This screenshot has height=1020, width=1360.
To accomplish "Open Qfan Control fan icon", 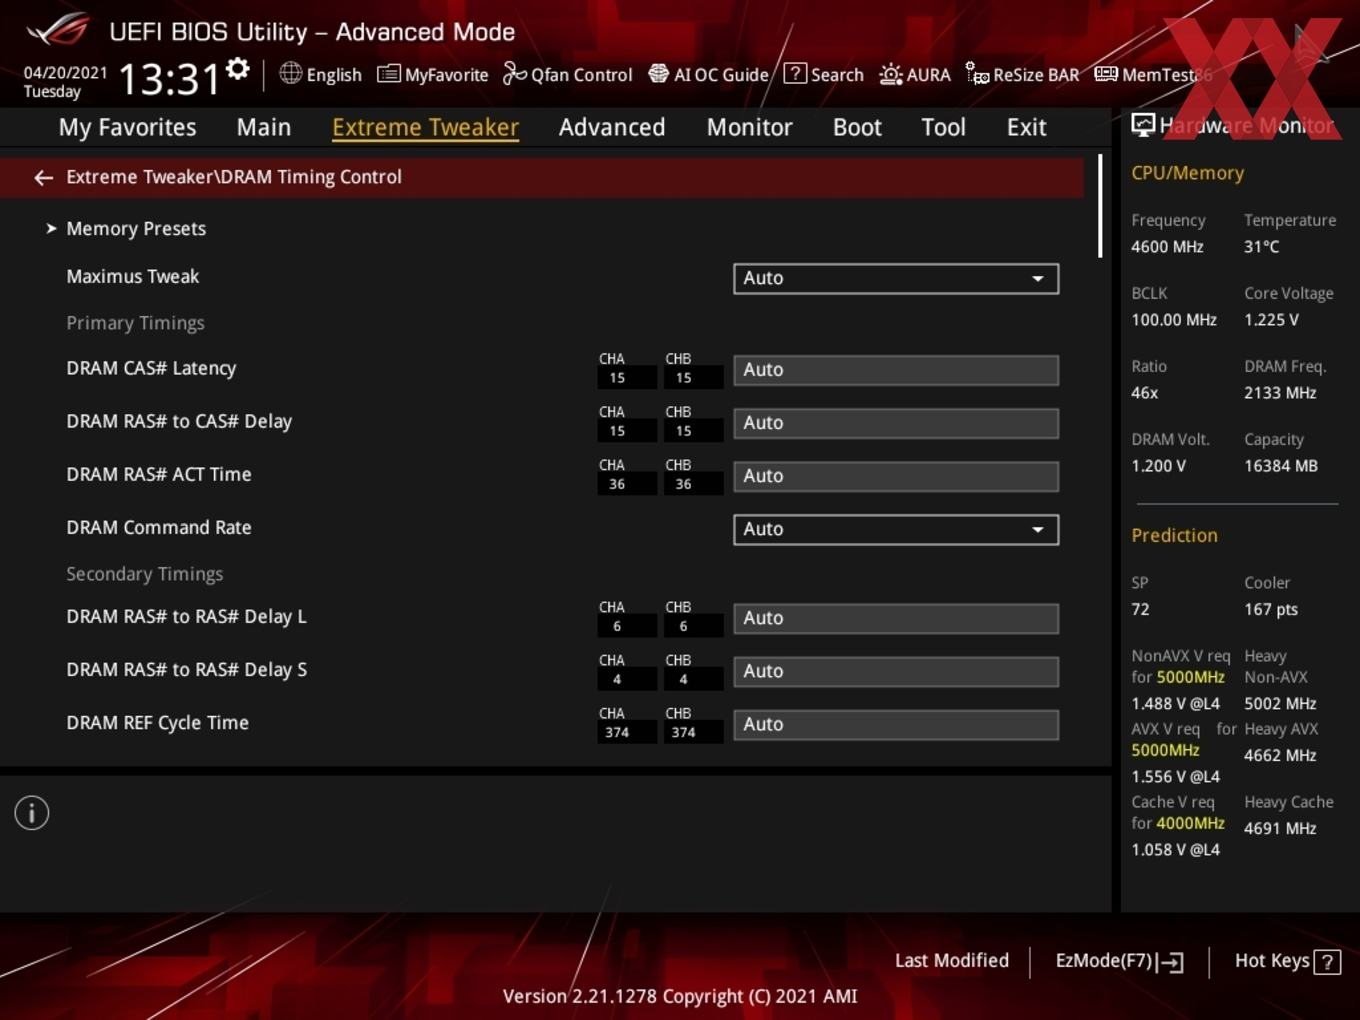I will pos(514,73).
